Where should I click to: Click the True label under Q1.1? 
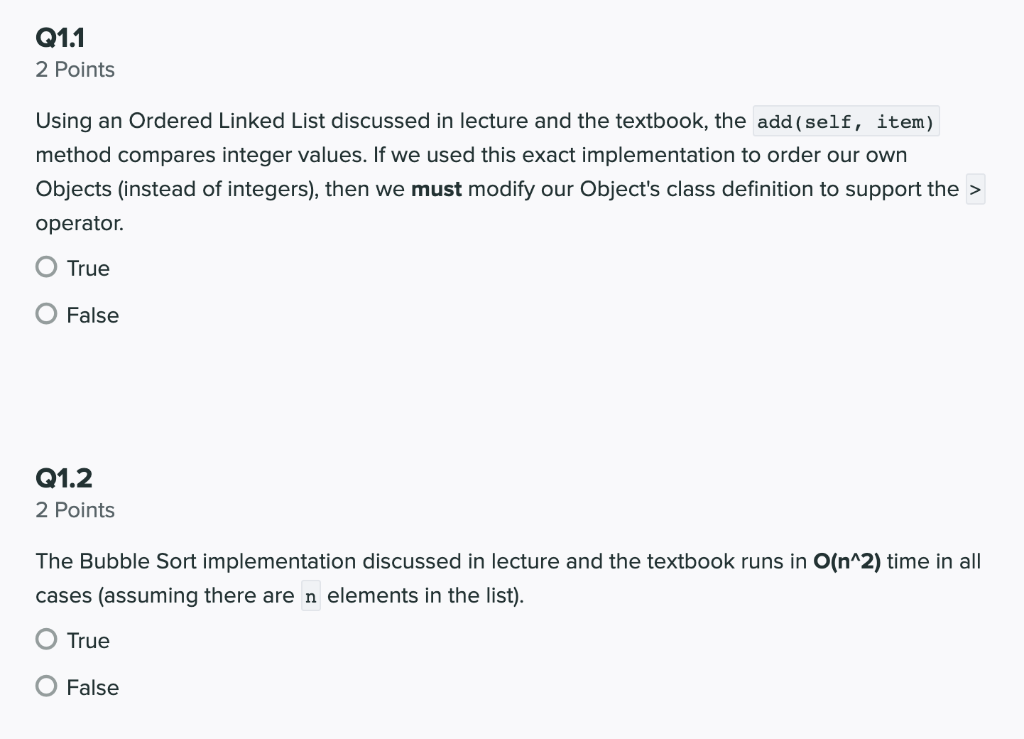click(87, 267)
